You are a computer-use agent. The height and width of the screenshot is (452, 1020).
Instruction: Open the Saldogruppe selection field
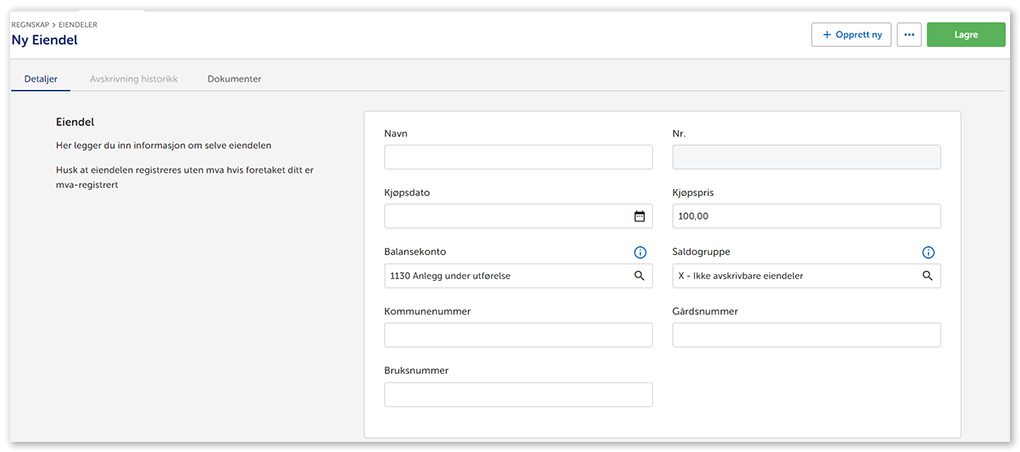point(794,276)
